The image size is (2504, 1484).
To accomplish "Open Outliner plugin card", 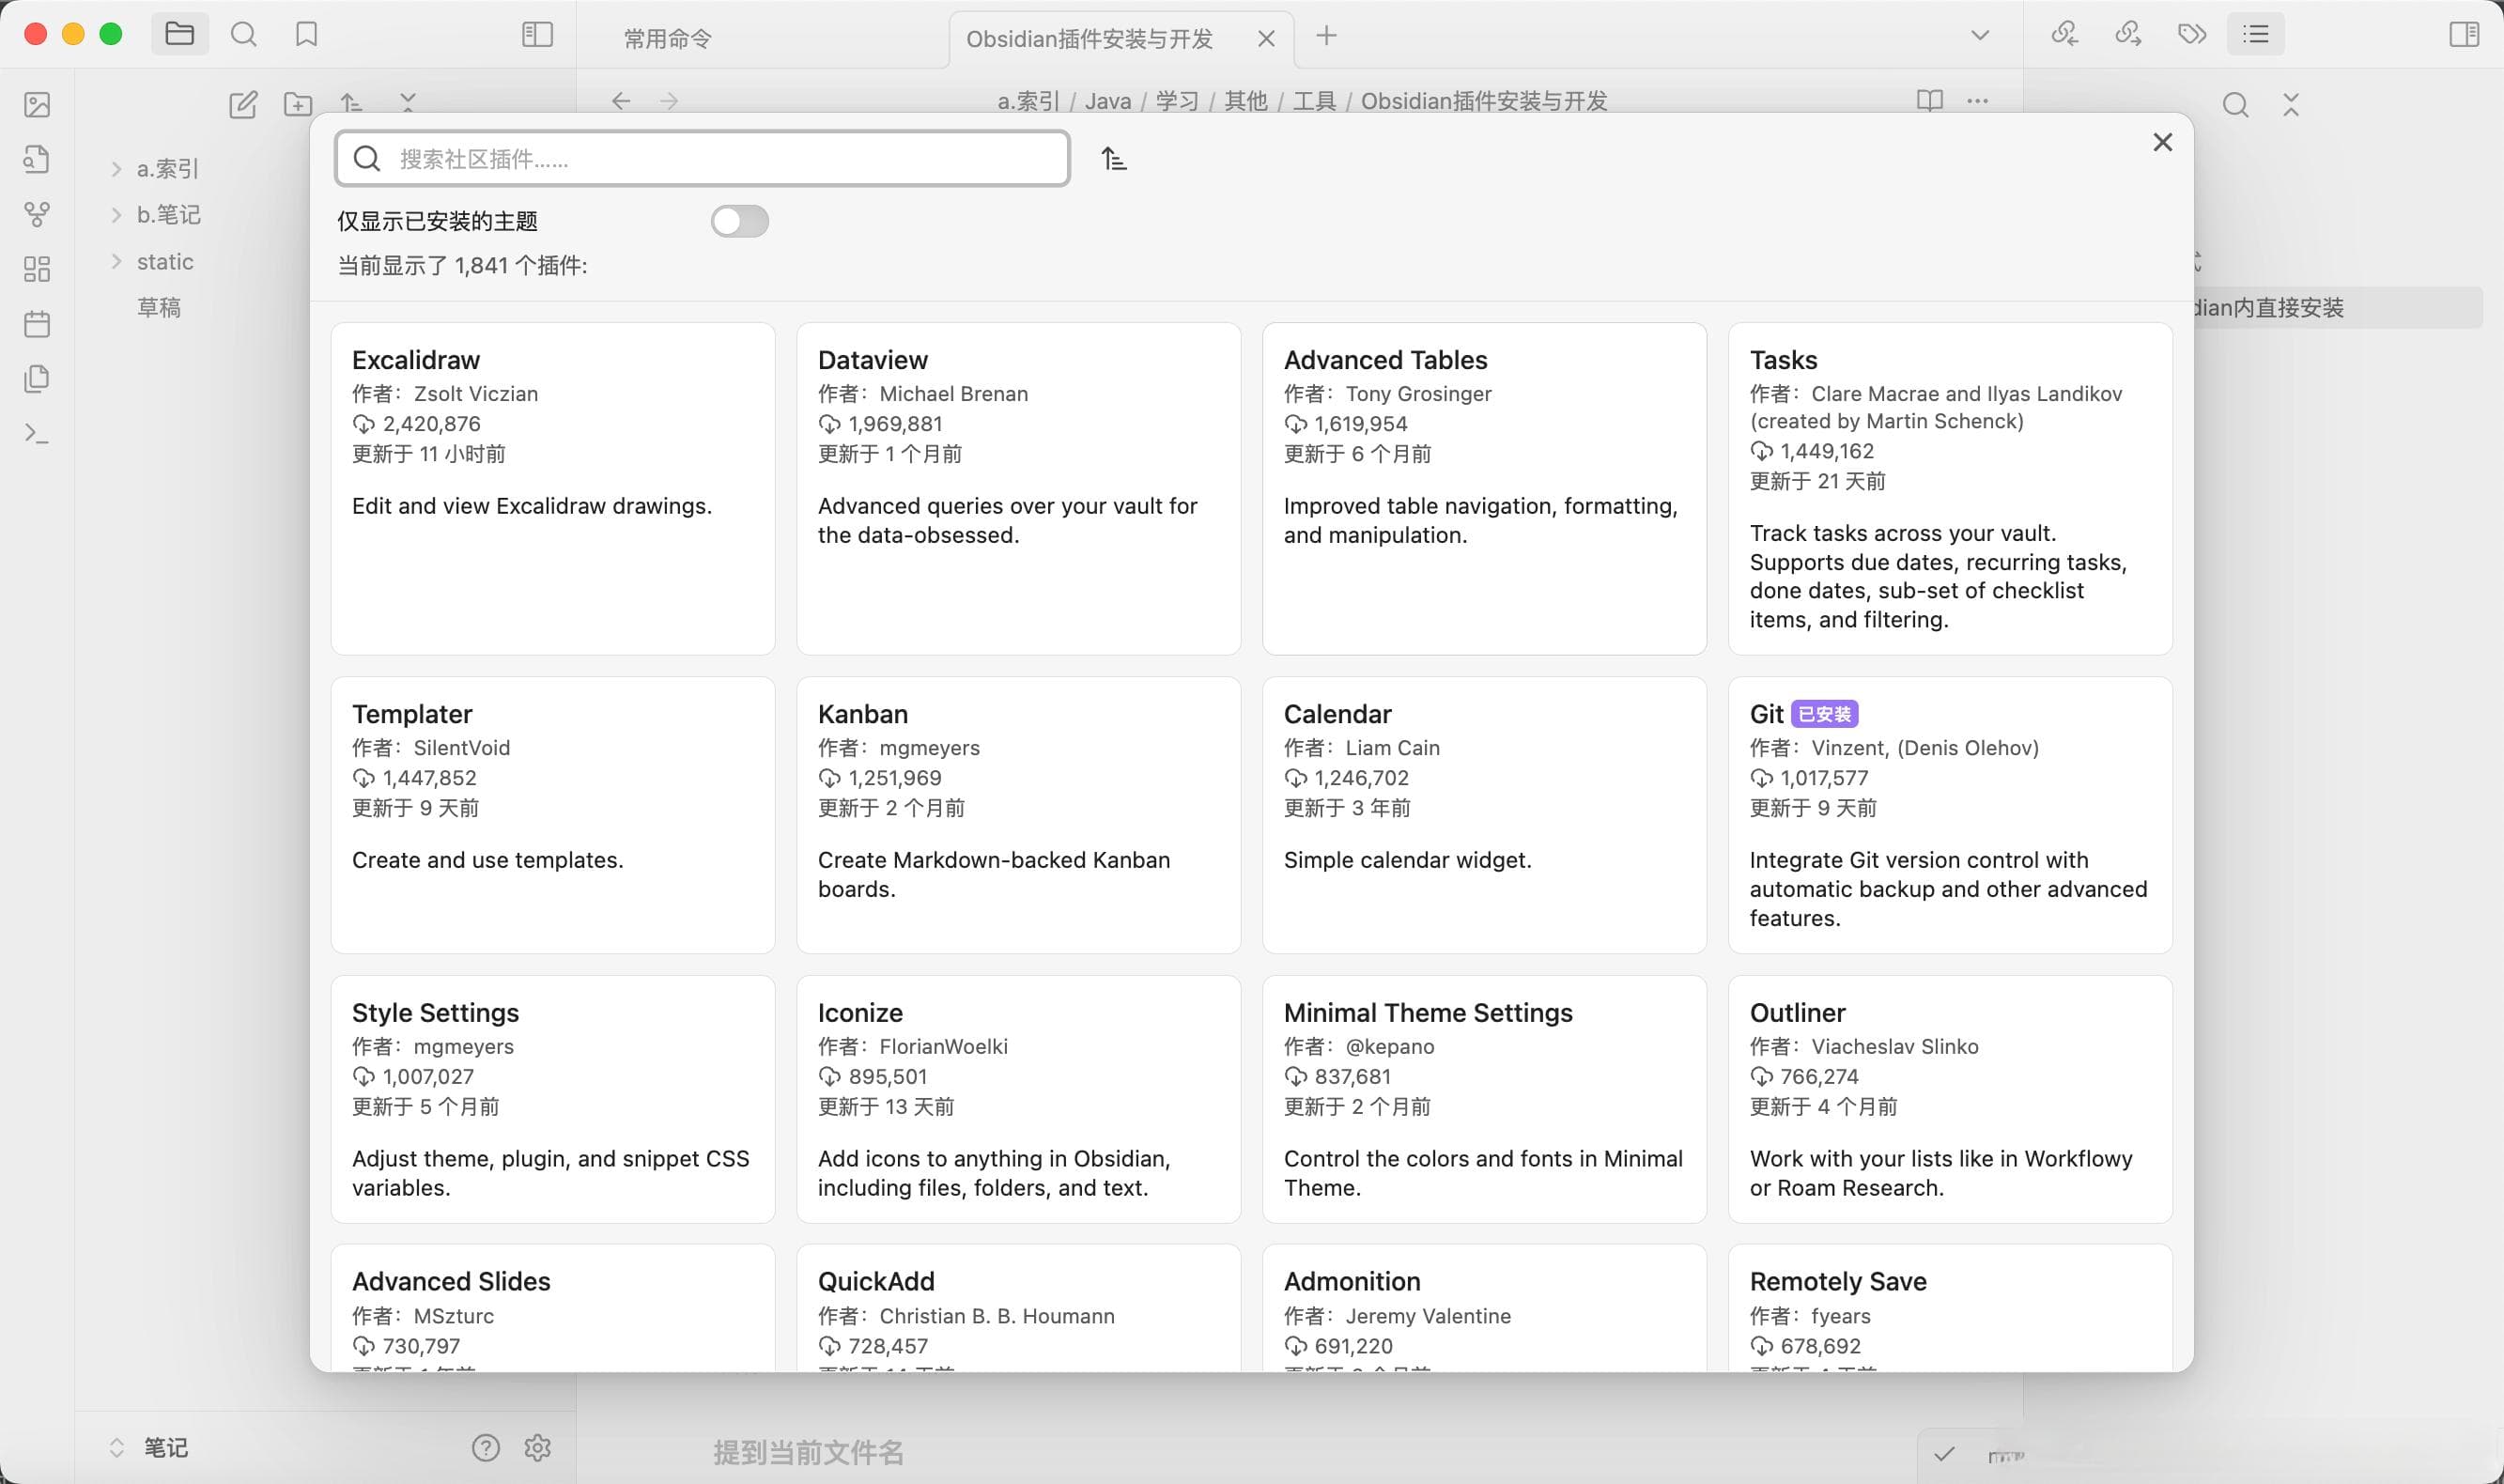I will click(1951, 1099).
